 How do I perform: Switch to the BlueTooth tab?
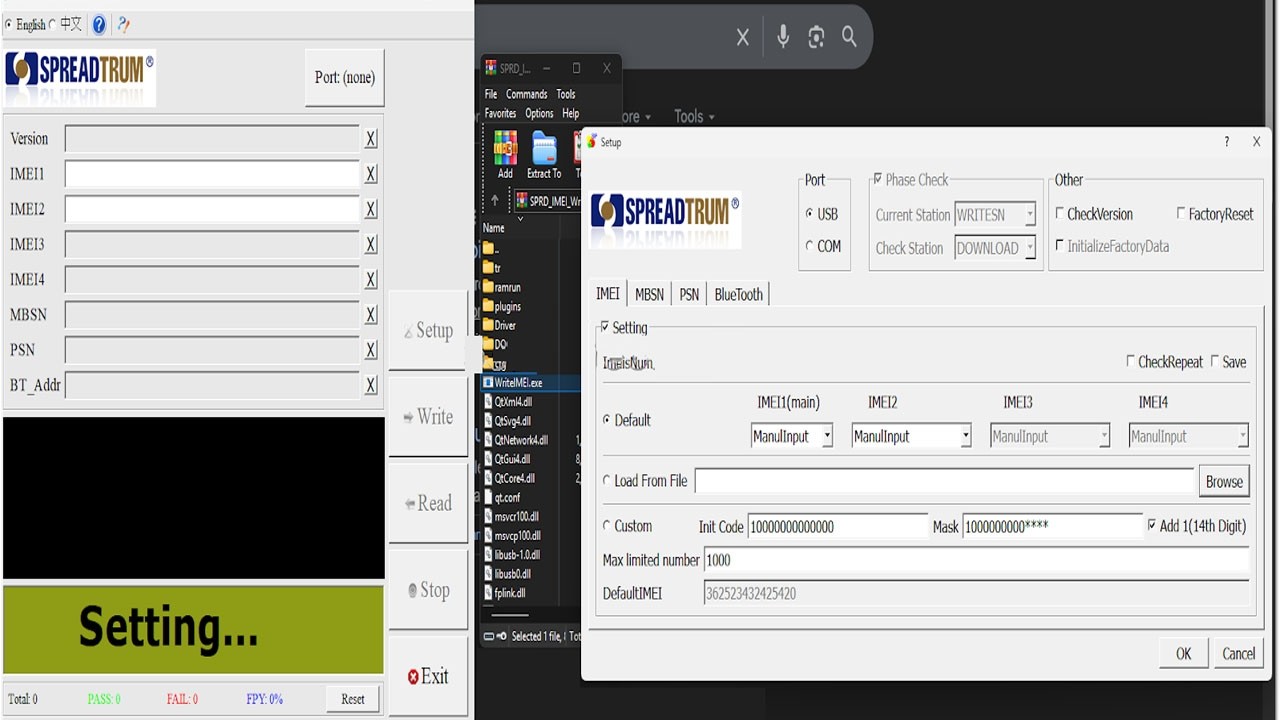click(738, 294)
